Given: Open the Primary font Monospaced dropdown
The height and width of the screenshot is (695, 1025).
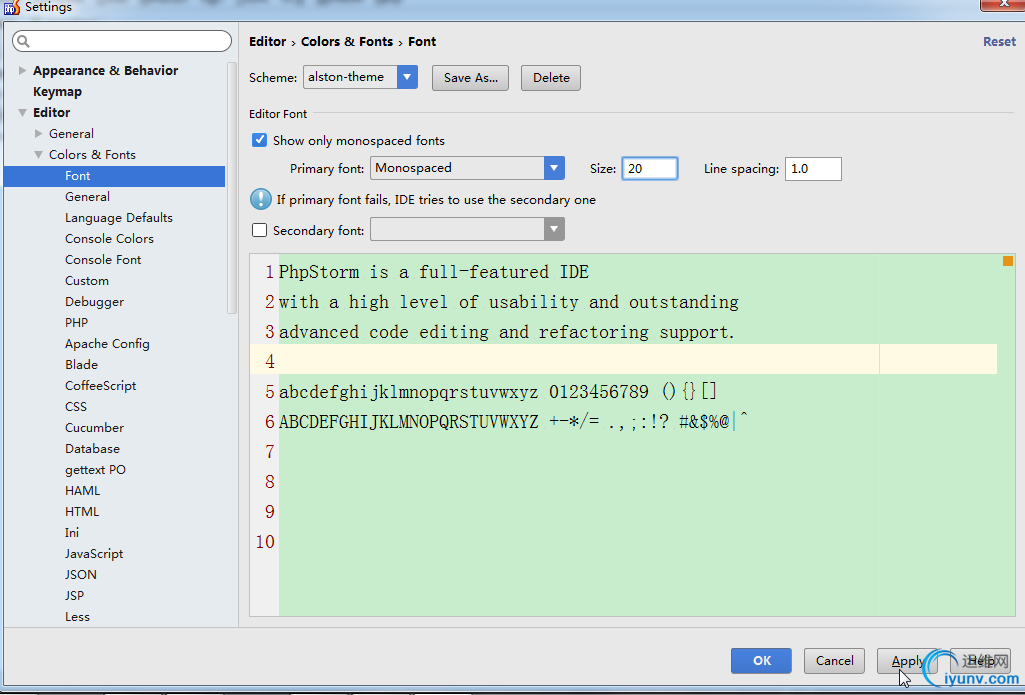Looking at the screenshot, I should [x=554, y=168].
